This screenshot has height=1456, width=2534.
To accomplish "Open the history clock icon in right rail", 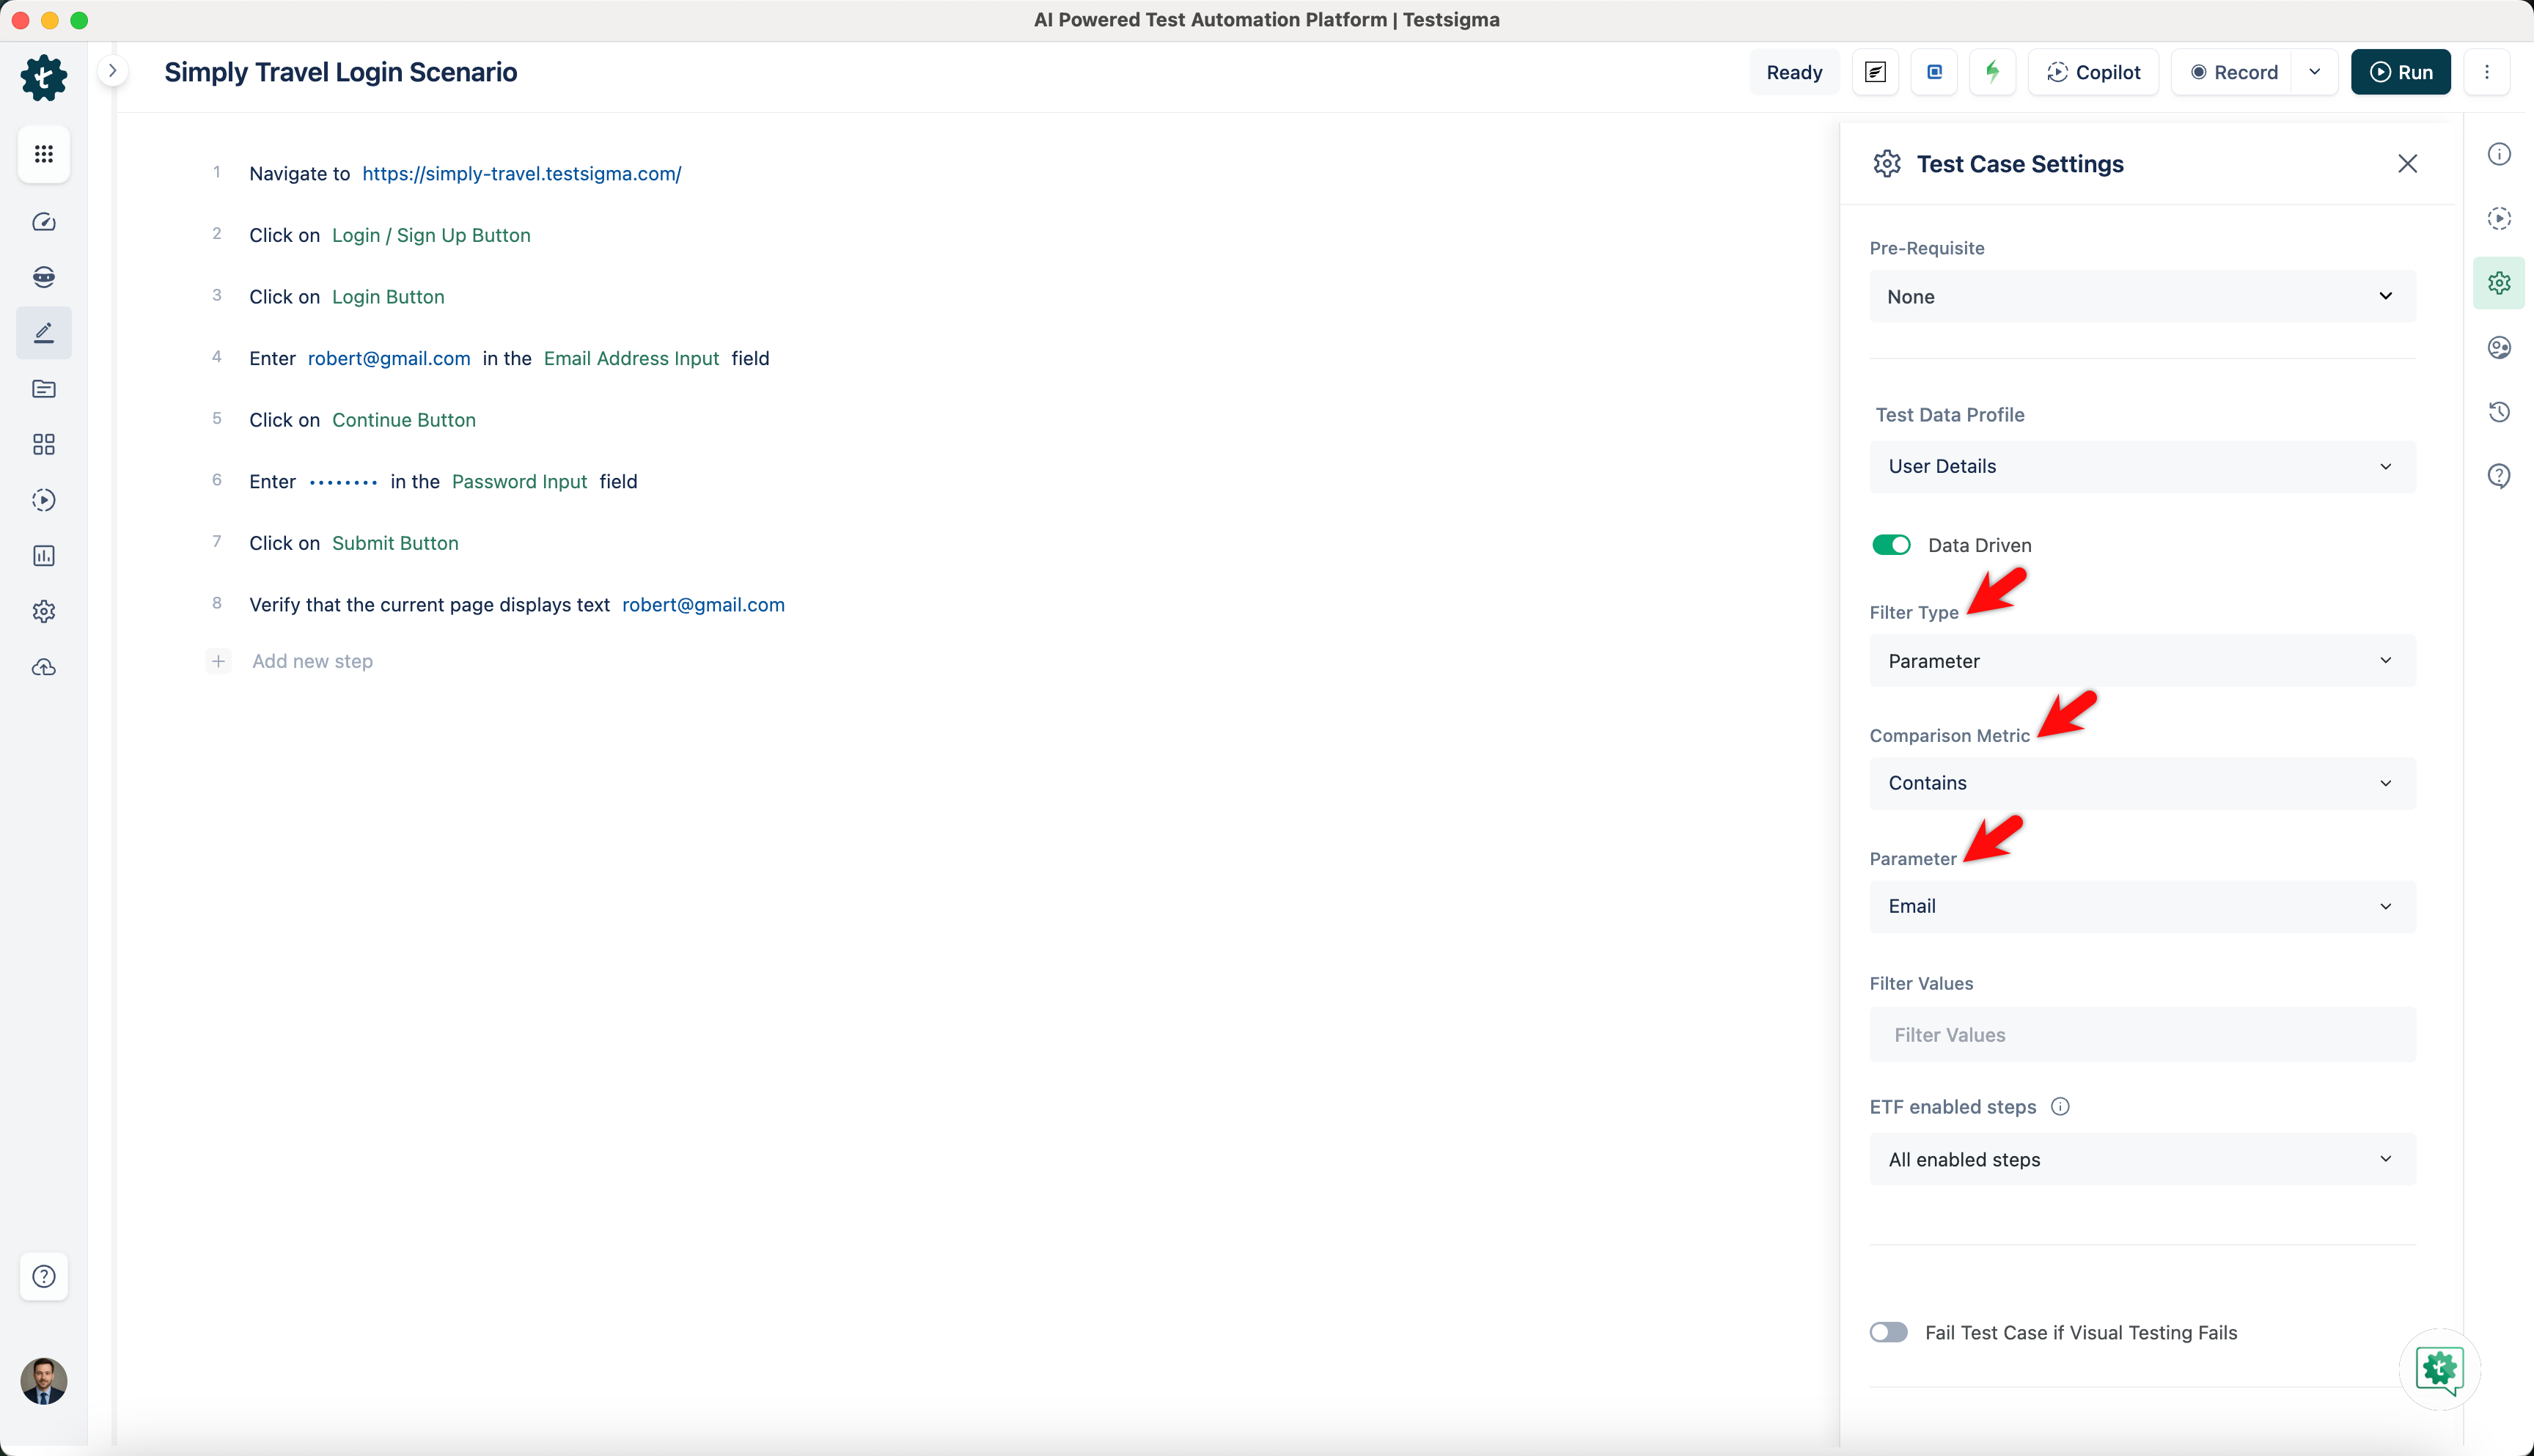I will (2499, 412).
